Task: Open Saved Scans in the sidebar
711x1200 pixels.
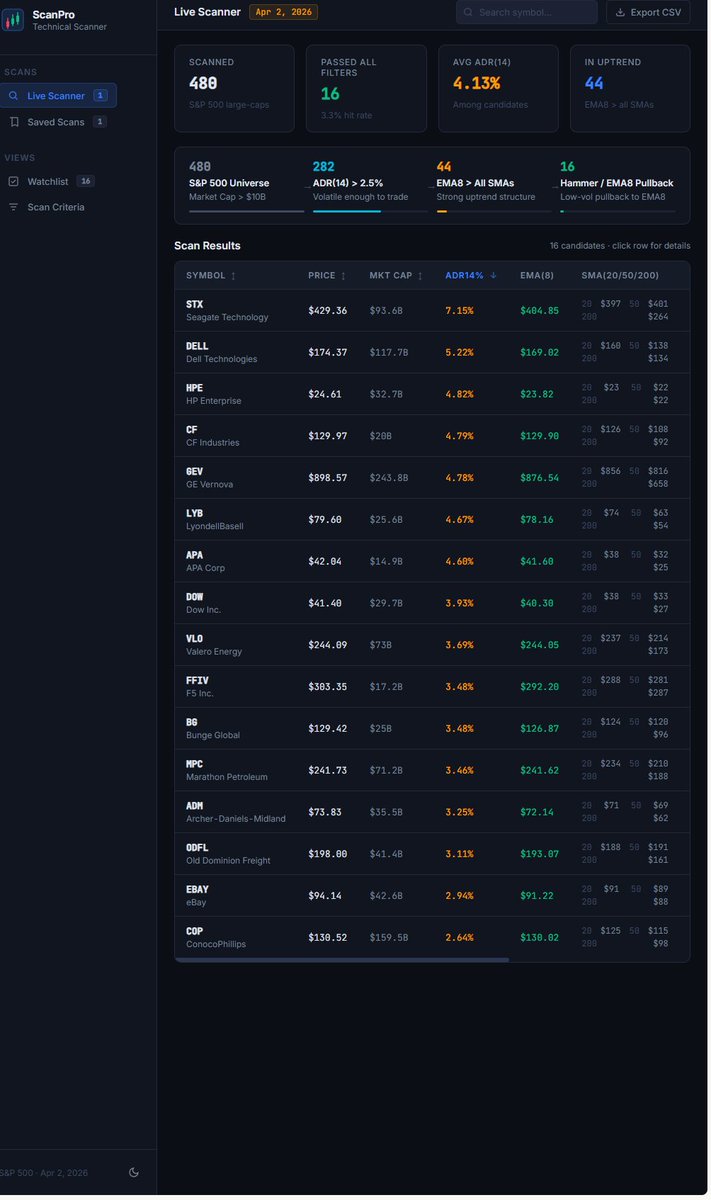Action: pos(58,122)
